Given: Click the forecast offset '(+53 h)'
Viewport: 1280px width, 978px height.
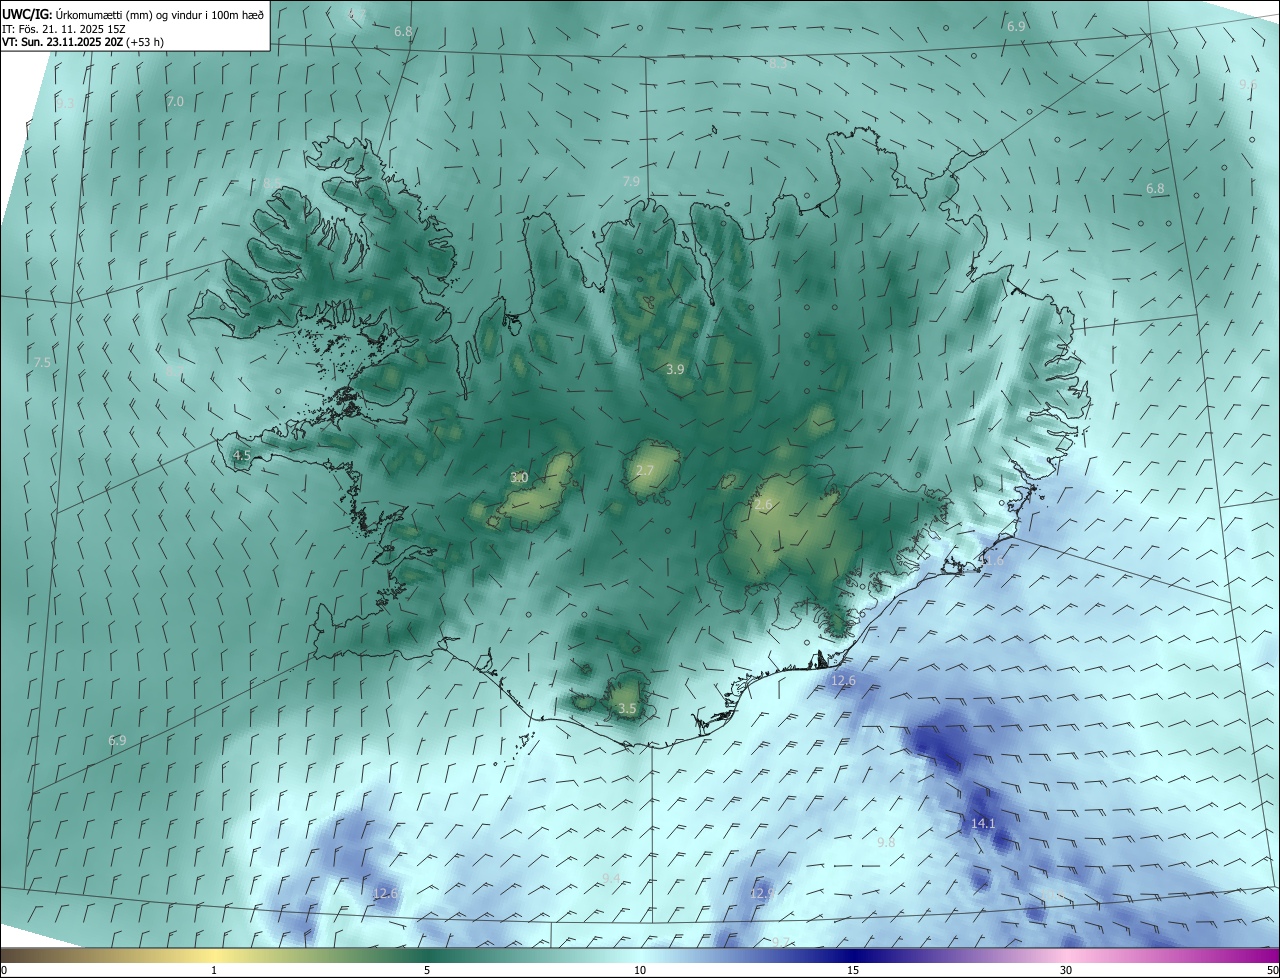Looking at the screenshot, I should [145, 43].
